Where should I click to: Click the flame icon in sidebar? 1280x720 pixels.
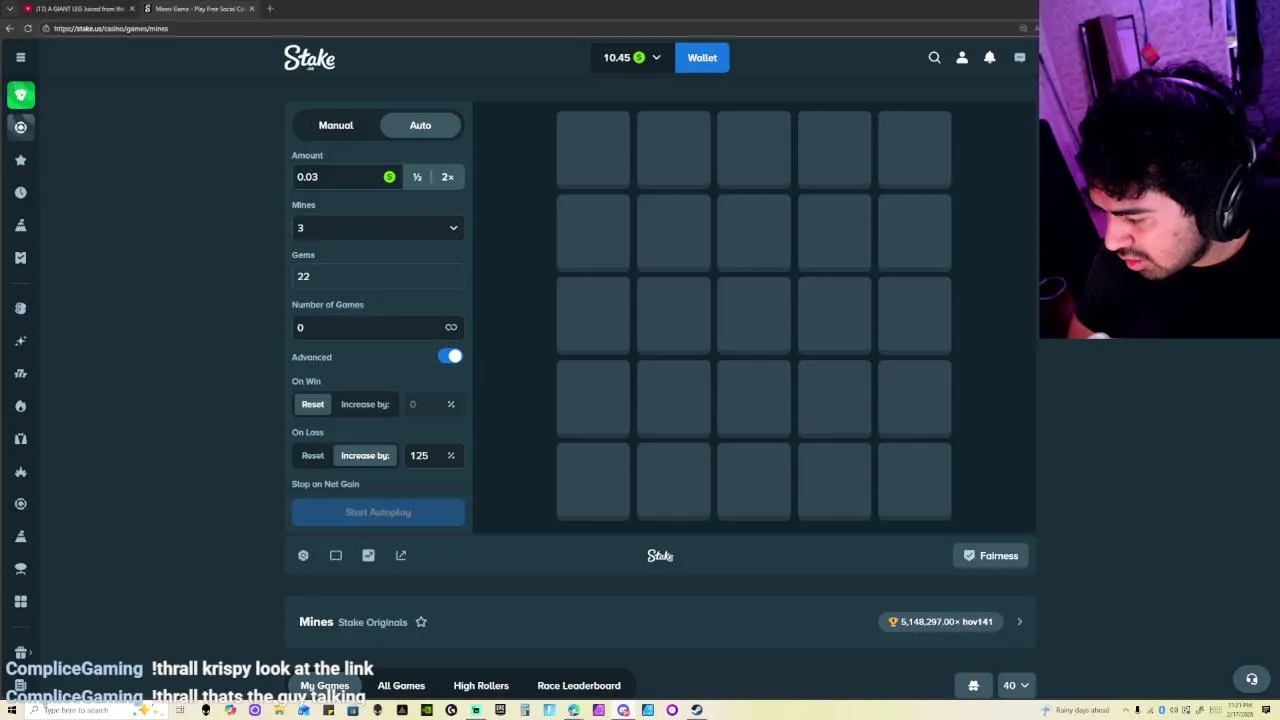(x=20, y=406)
